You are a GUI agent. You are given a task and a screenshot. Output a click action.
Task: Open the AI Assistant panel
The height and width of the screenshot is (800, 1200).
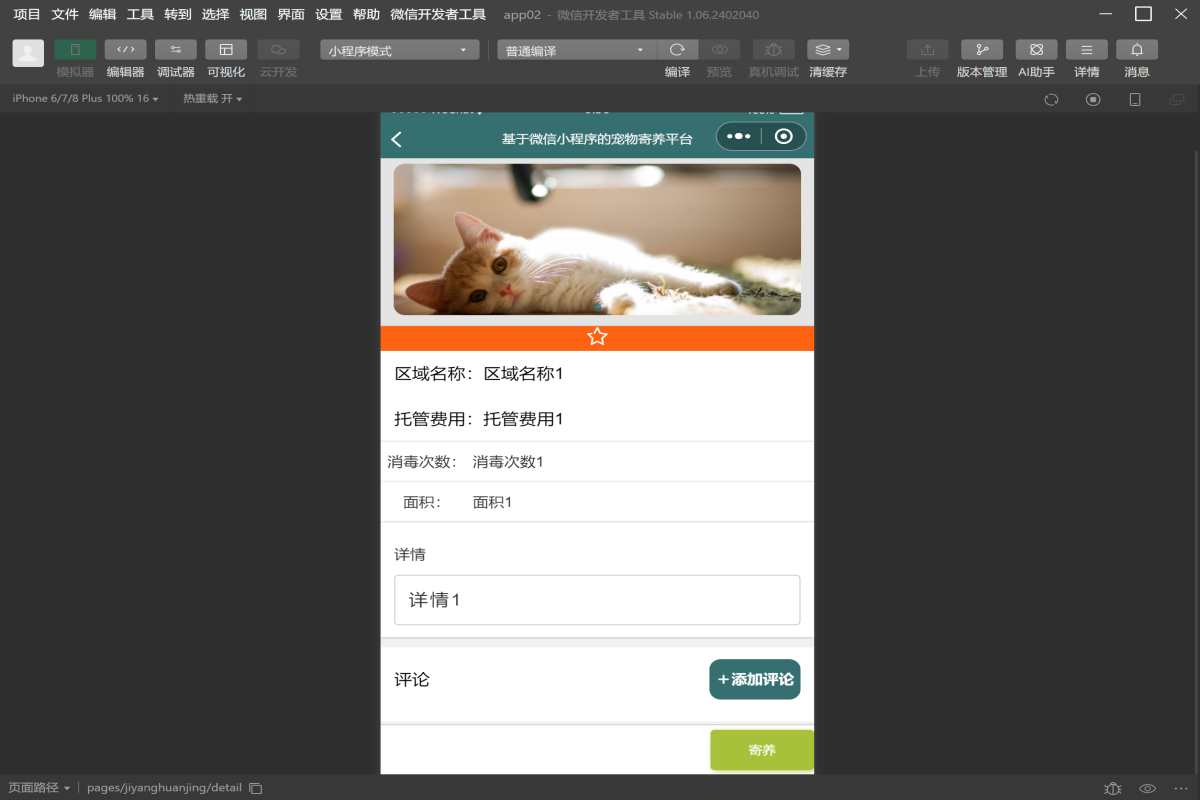[x=1036, y=50]
